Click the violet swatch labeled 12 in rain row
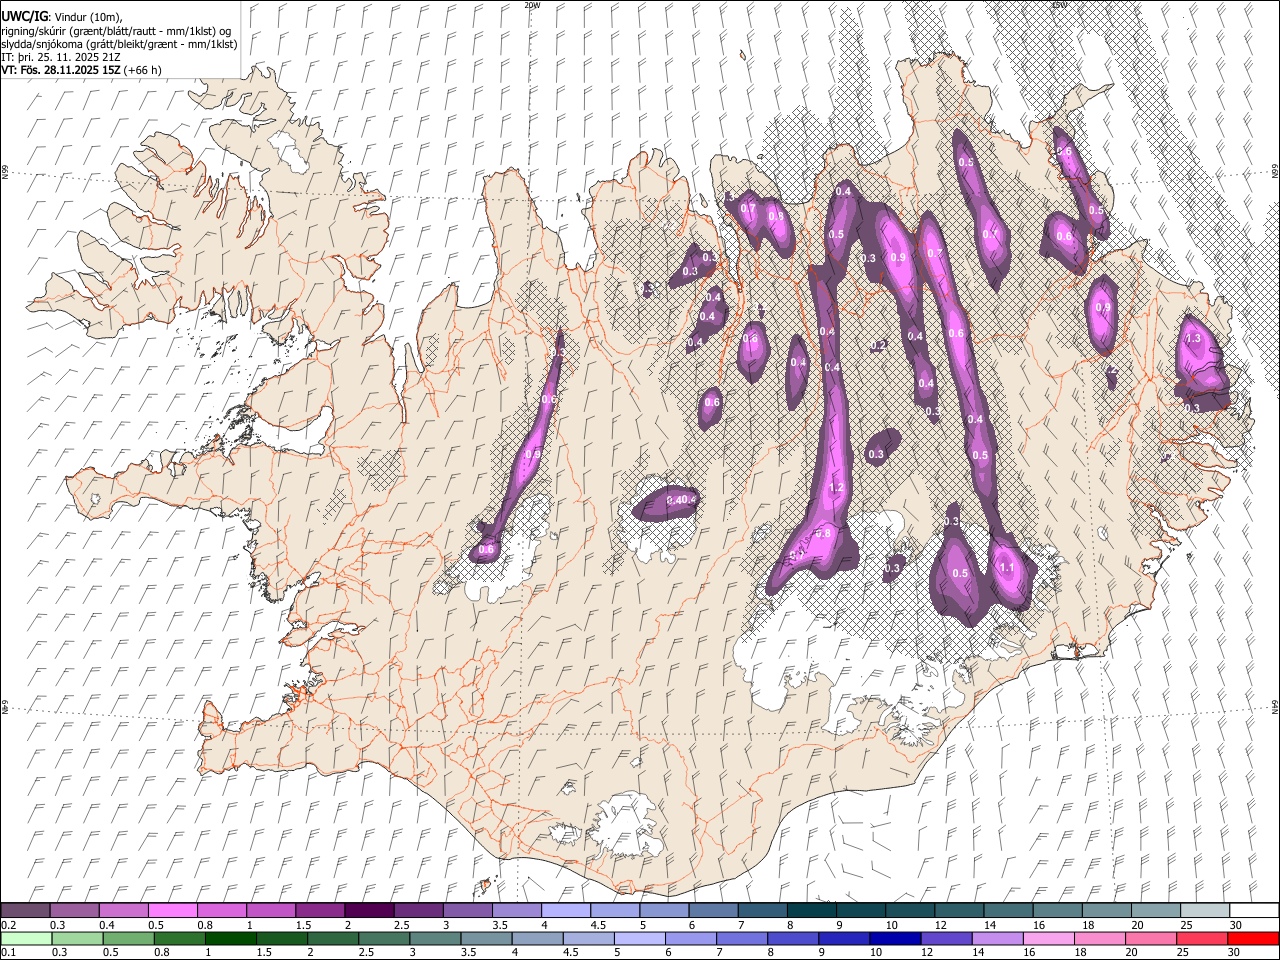Screen dimensions: 1280x960 (x=946, y=938)
